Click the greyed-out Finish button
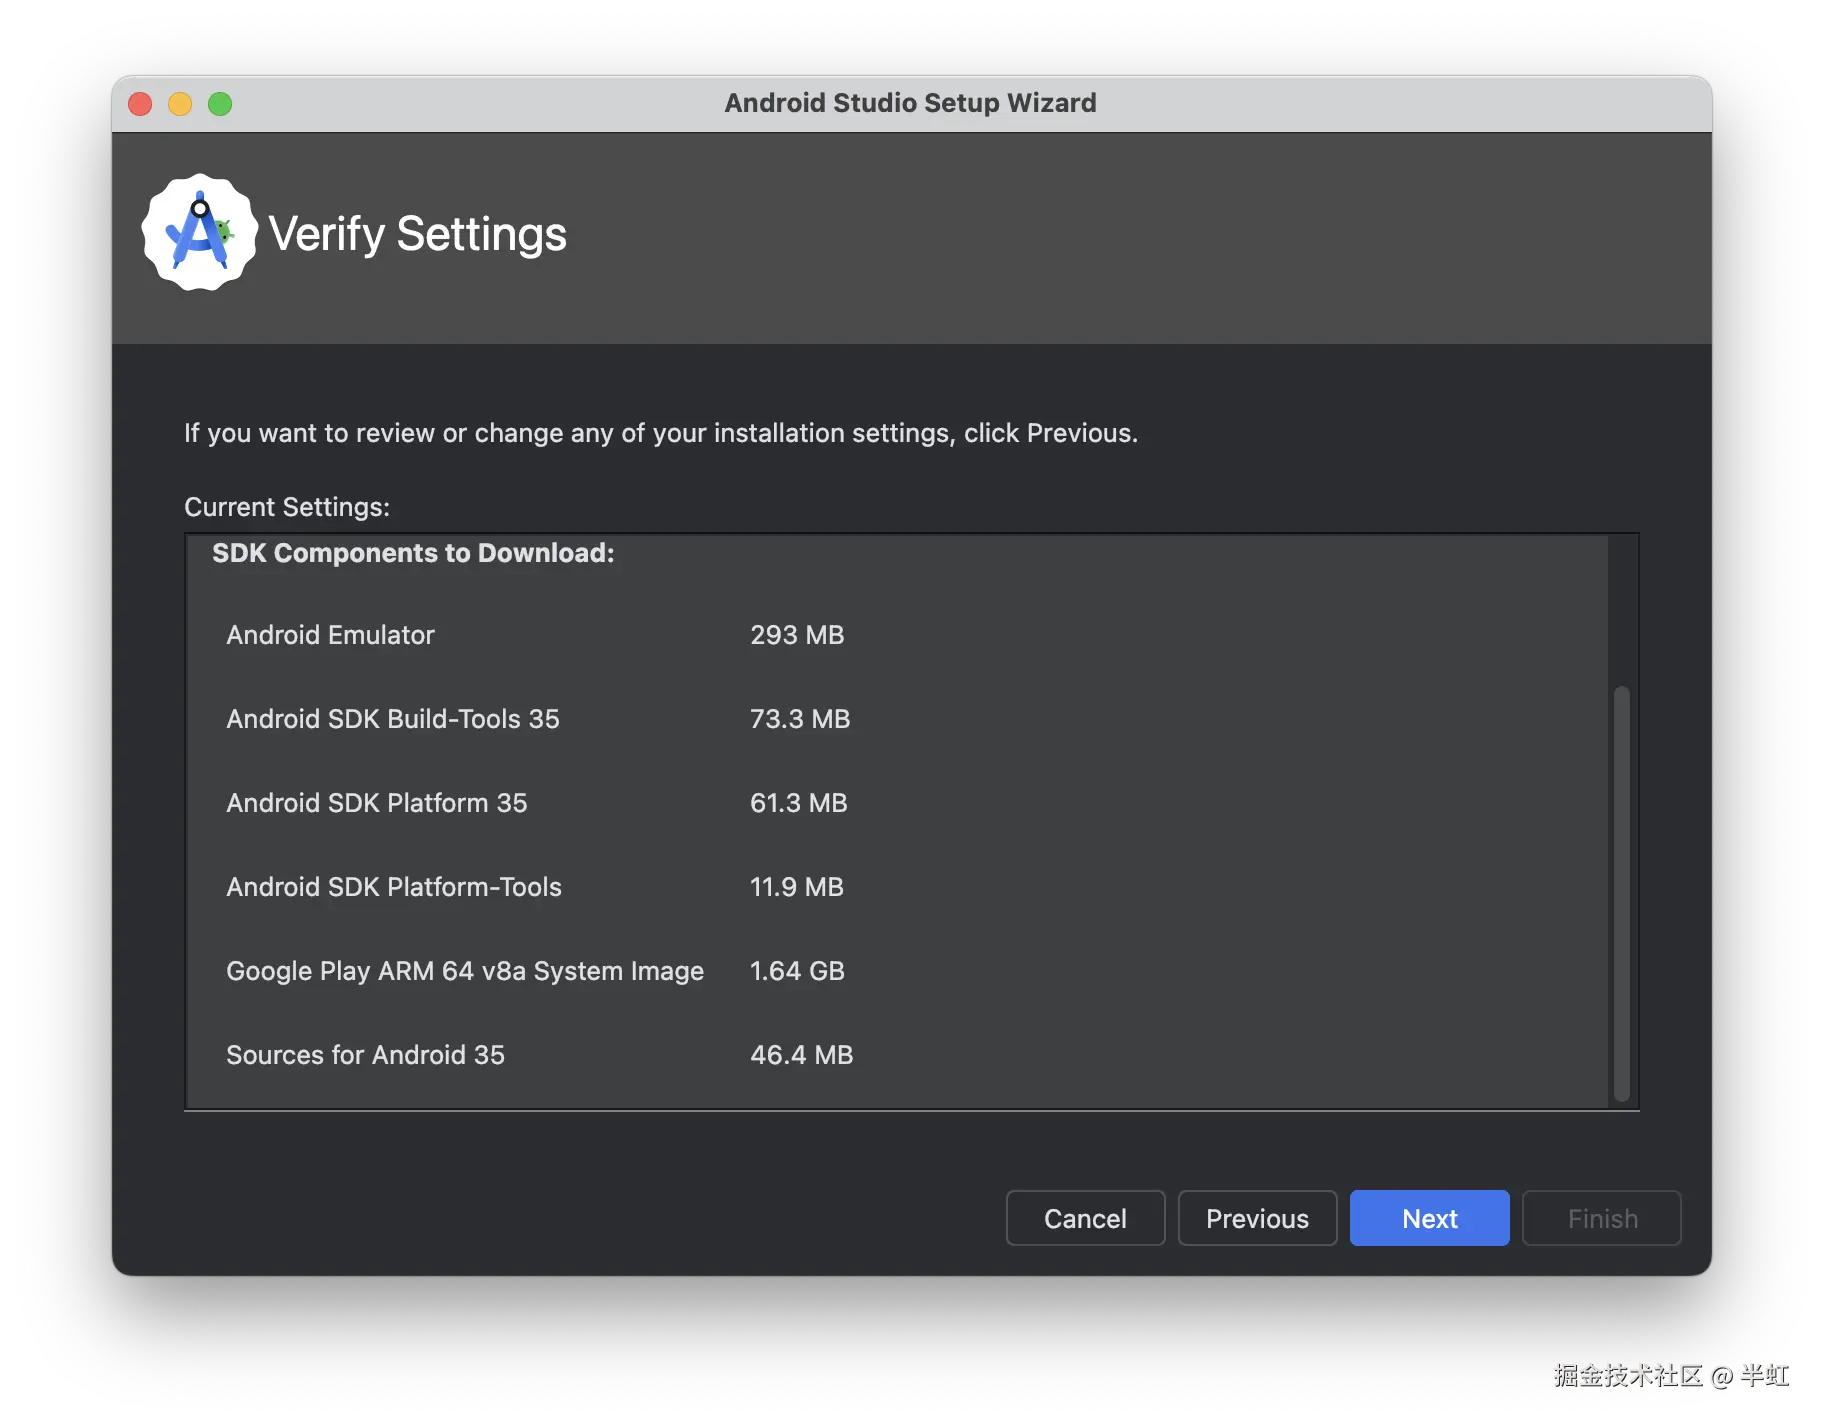1824x1424 pixels. pos(1601,1218)
